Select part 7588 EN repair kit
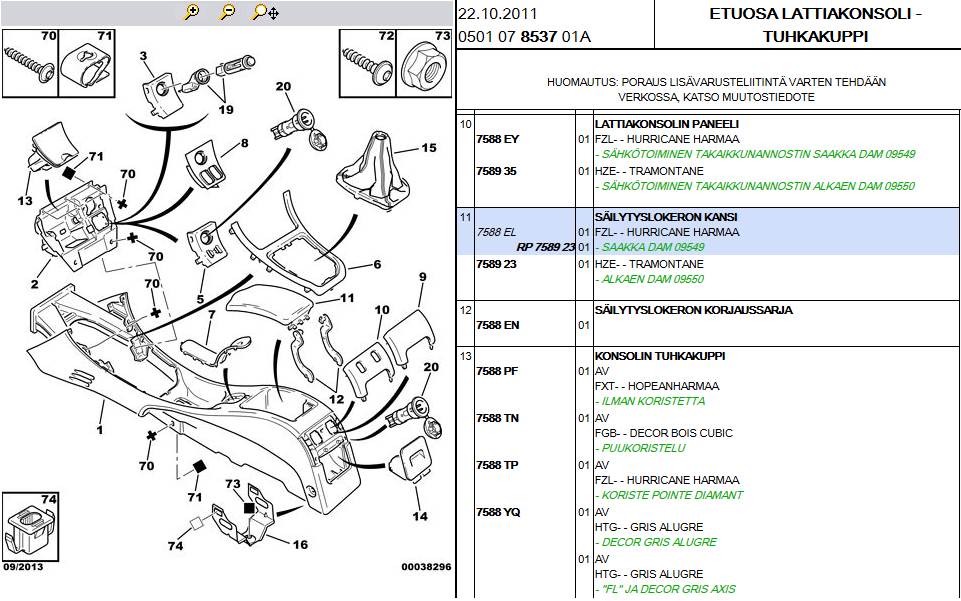 pyautogui.click(x=497, y=325)
